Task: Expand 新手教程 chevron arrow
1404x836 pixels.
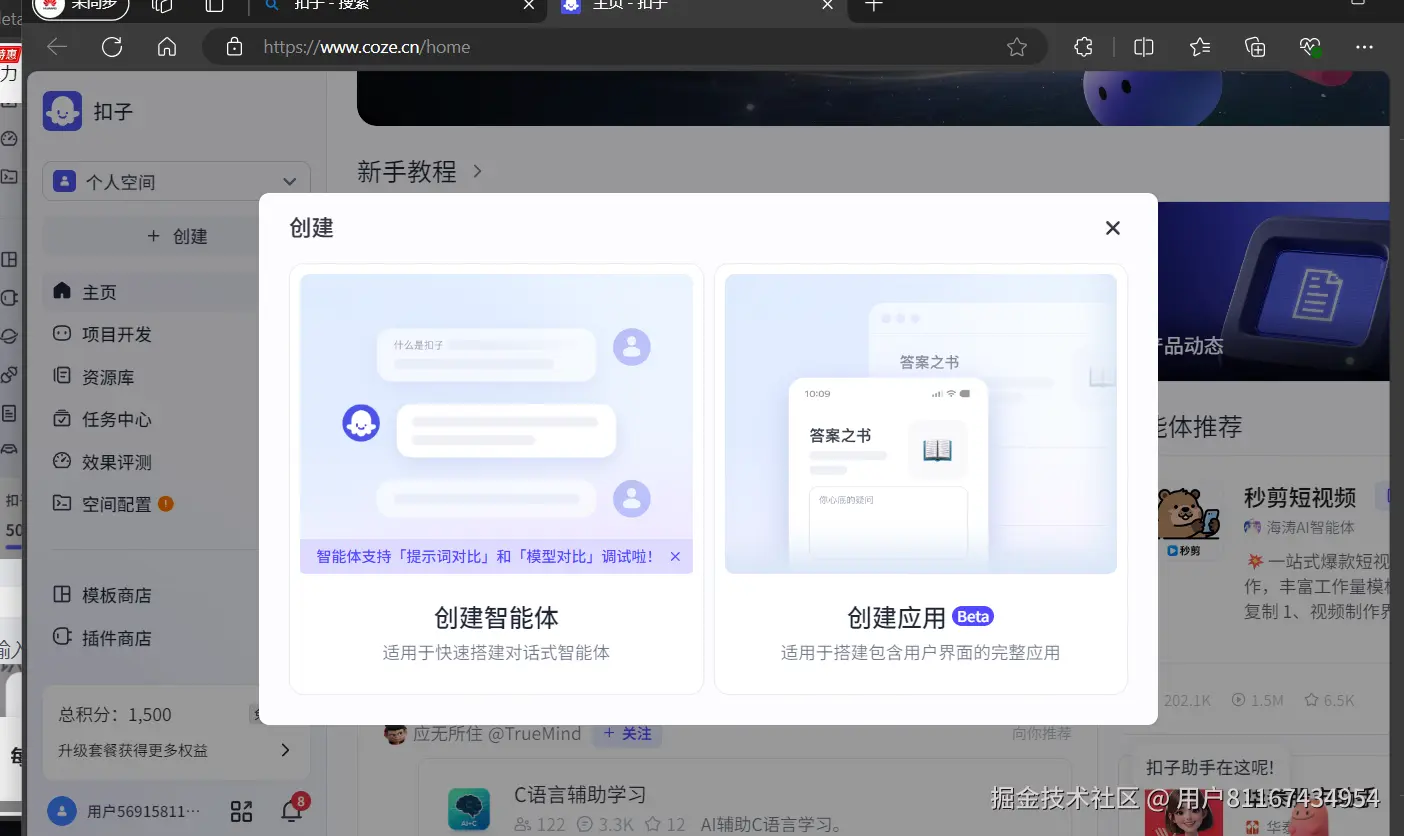Action: (x=477, y=171)
